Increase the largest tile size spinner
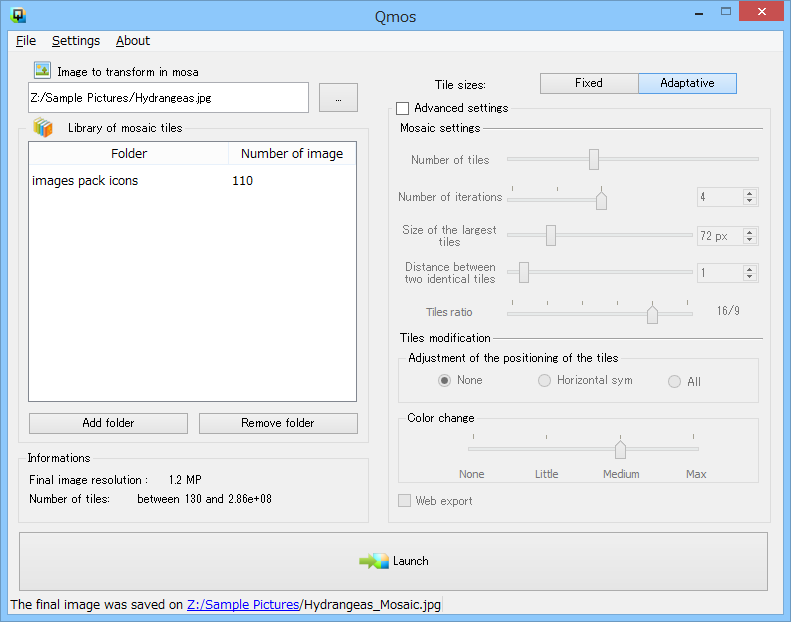Screen dimensions: 791x622 750,232
